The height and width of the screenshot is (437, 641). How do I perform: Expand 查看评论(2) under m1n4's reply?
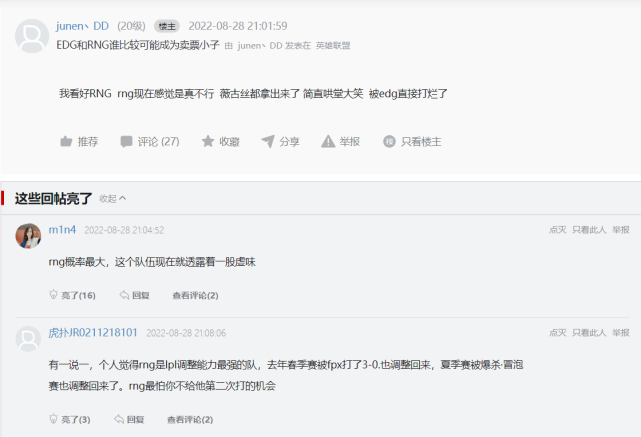195,296
